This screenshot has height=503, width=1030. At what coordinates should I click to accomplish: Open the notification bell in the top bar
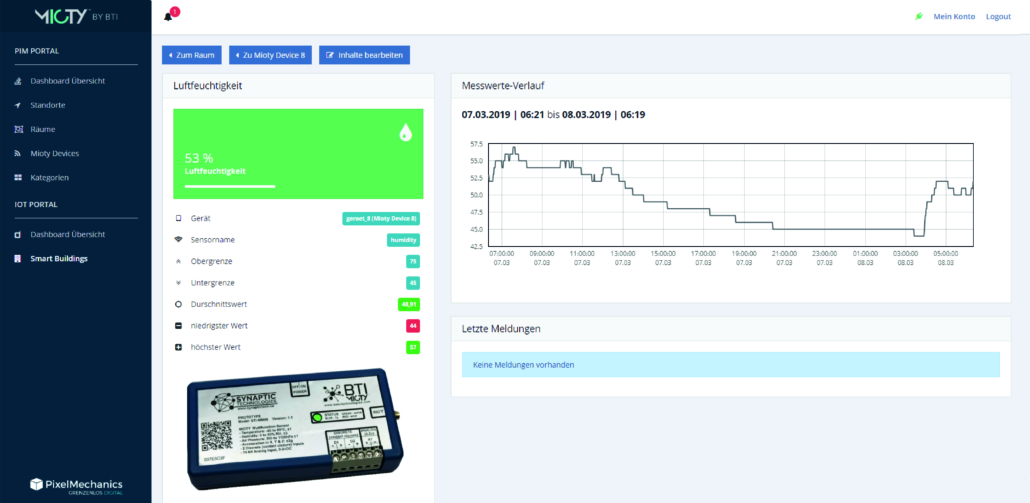click(168, 17)
